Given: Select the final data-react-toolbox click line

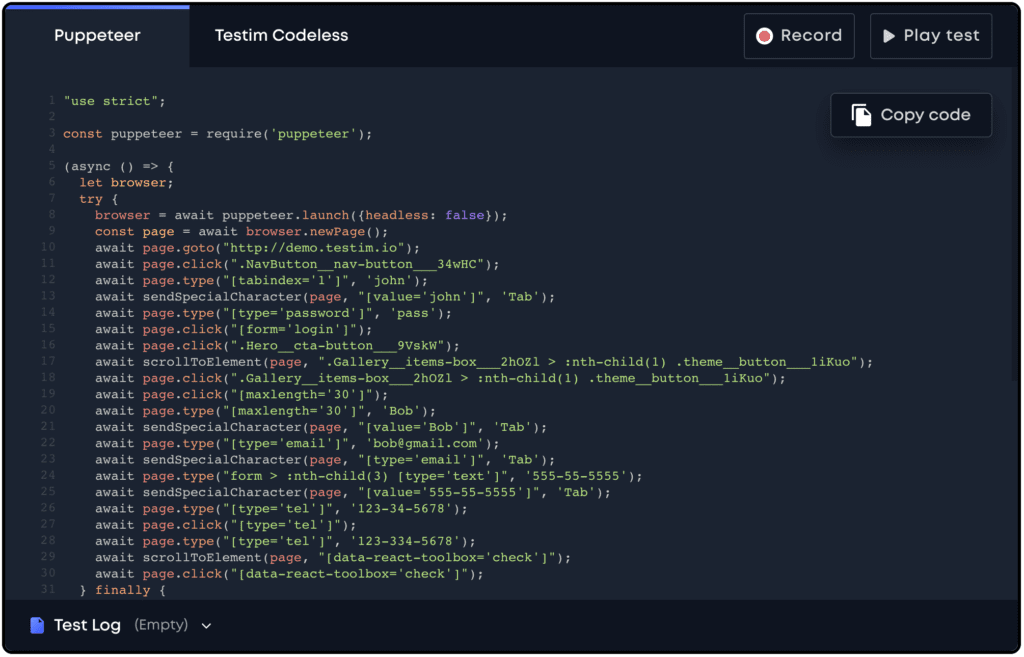Looking at the screenshot, I should [x=289, y=575].
